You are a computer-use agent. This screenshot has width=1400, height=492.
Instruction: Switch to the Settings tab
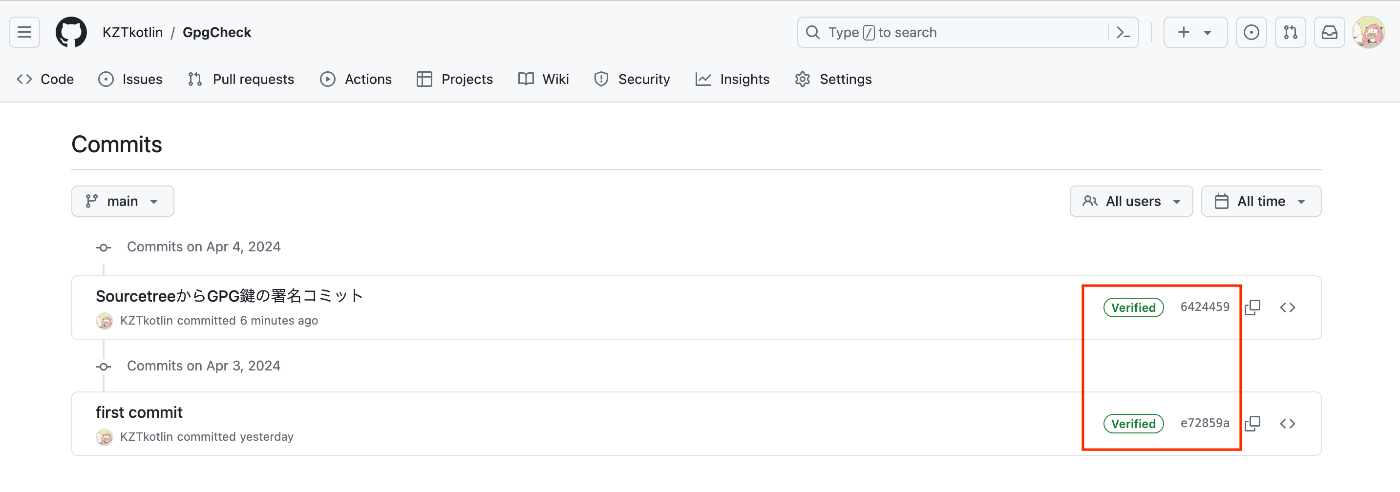point(833,79)
